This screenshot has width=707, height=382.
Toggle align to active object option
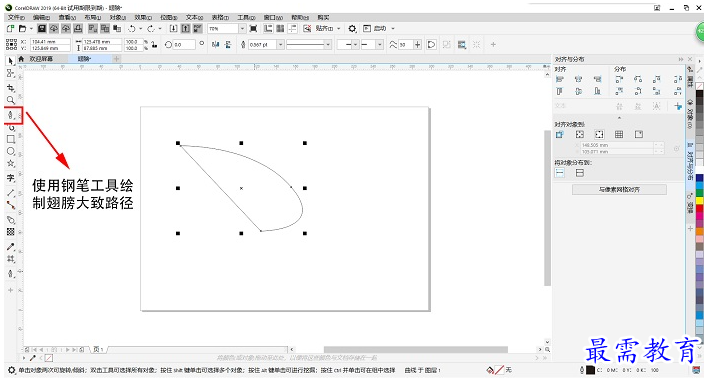point(560,134)
